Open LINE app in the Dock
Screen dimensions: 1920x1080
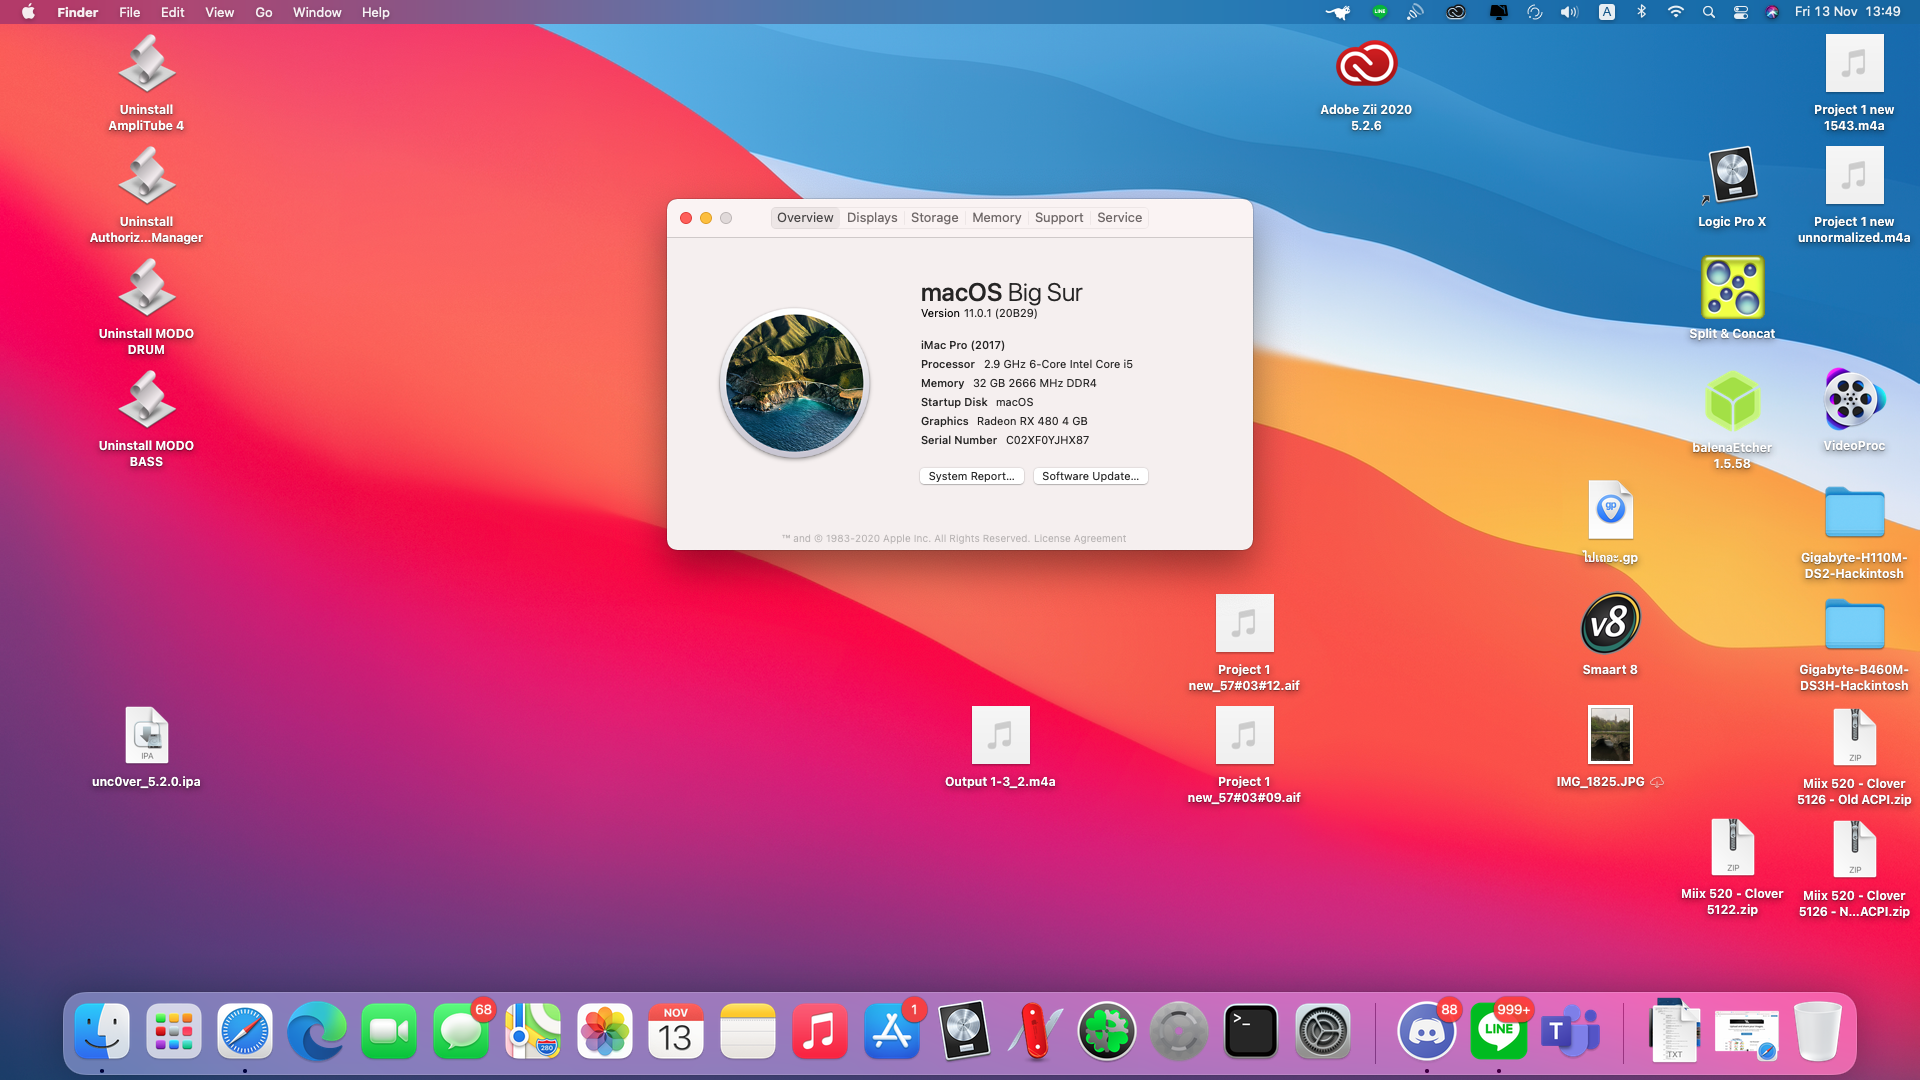point(1499,1031)
